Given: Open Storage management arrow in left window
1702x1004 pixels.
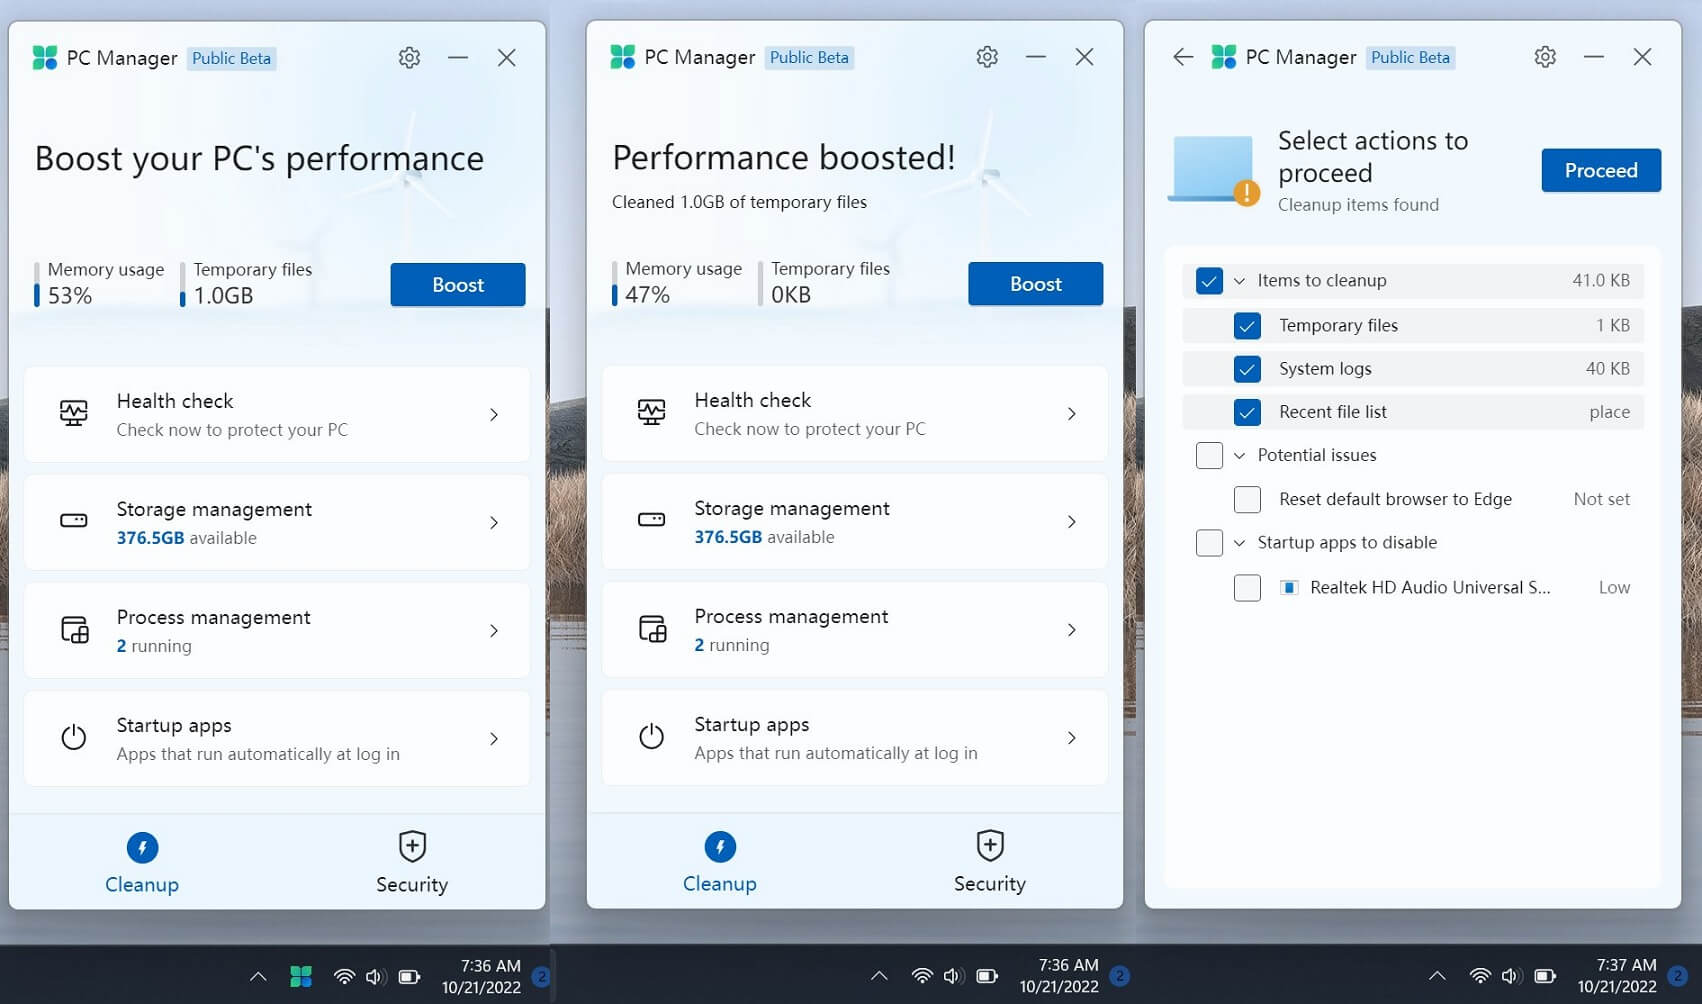Looking at the screenshot, I should (x=494, y=522).
